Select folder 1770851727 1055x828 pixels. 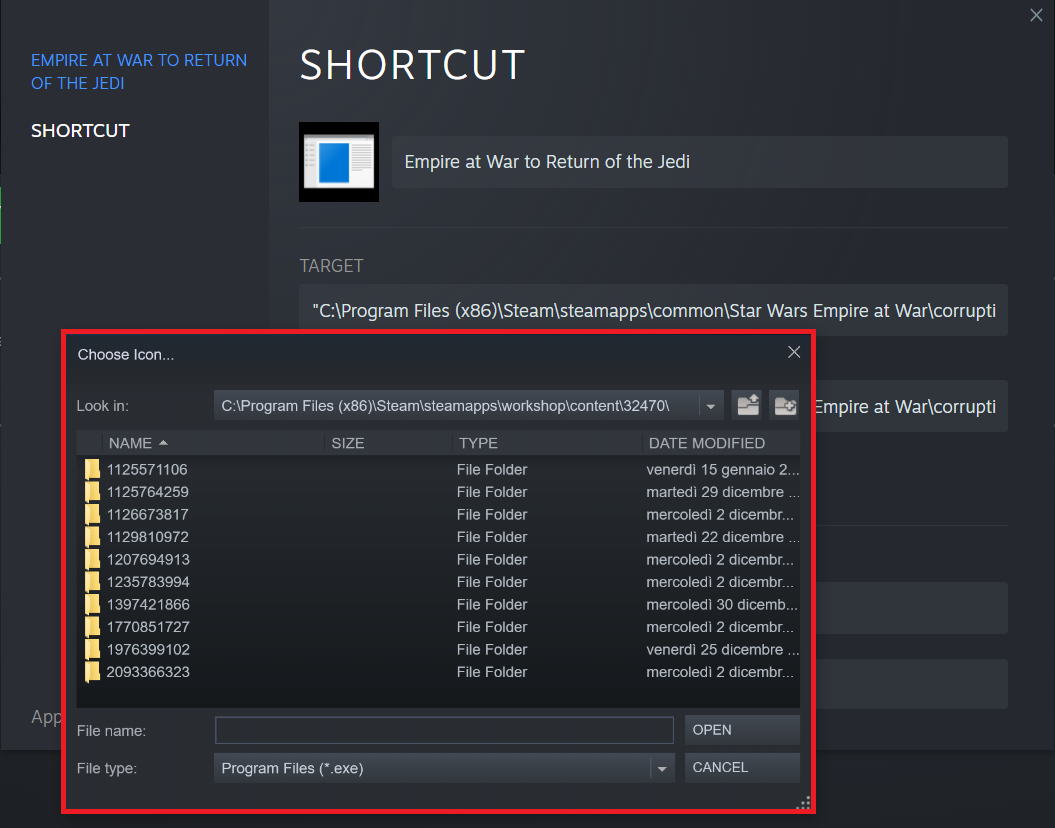tap(438, 627)
